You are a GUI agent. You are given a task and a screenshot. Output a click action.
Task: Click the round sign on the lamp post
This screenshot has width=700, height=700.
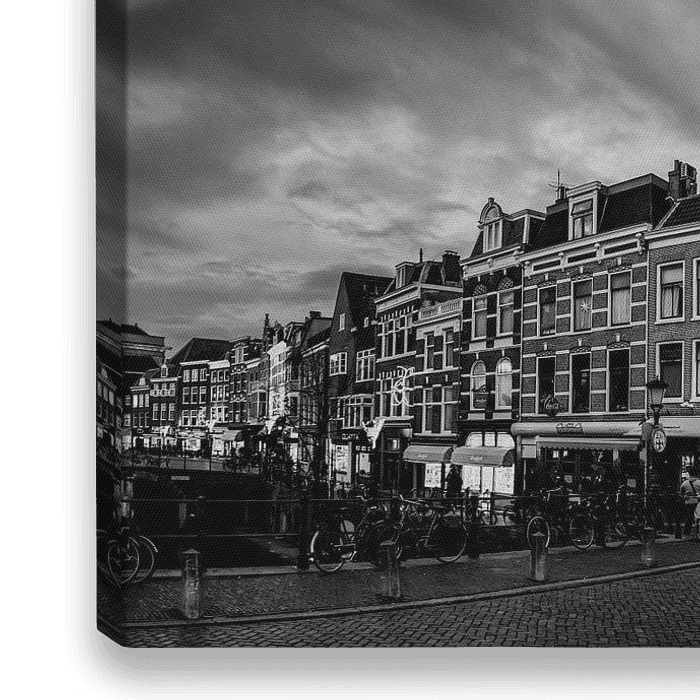(658, 440)
